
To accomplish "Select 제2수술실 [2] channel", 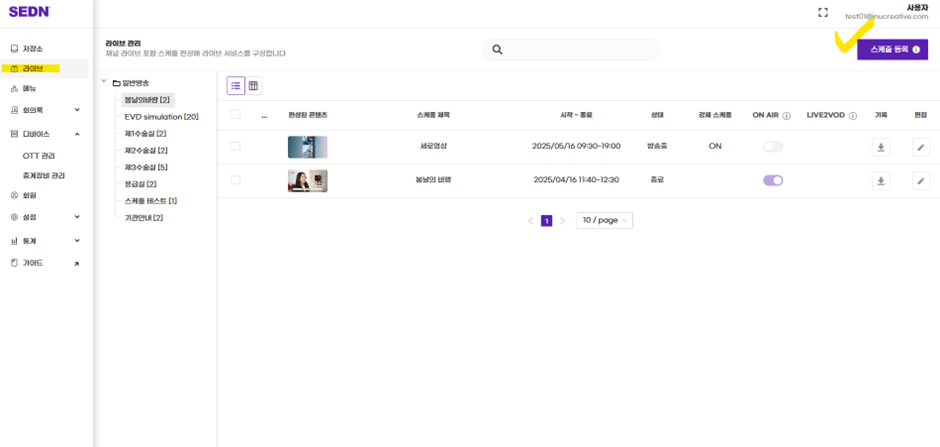I will point(146,150).
